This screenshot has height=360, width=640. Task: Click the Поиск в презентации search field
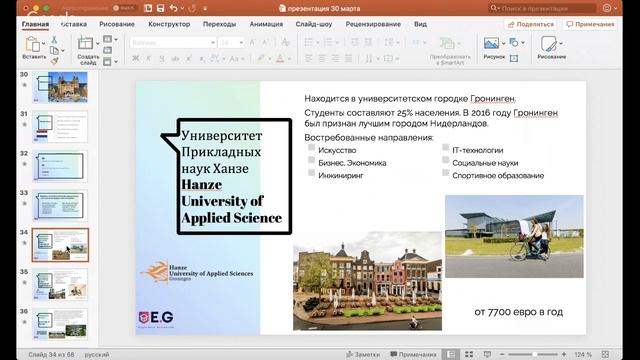[x=542, y=8]
